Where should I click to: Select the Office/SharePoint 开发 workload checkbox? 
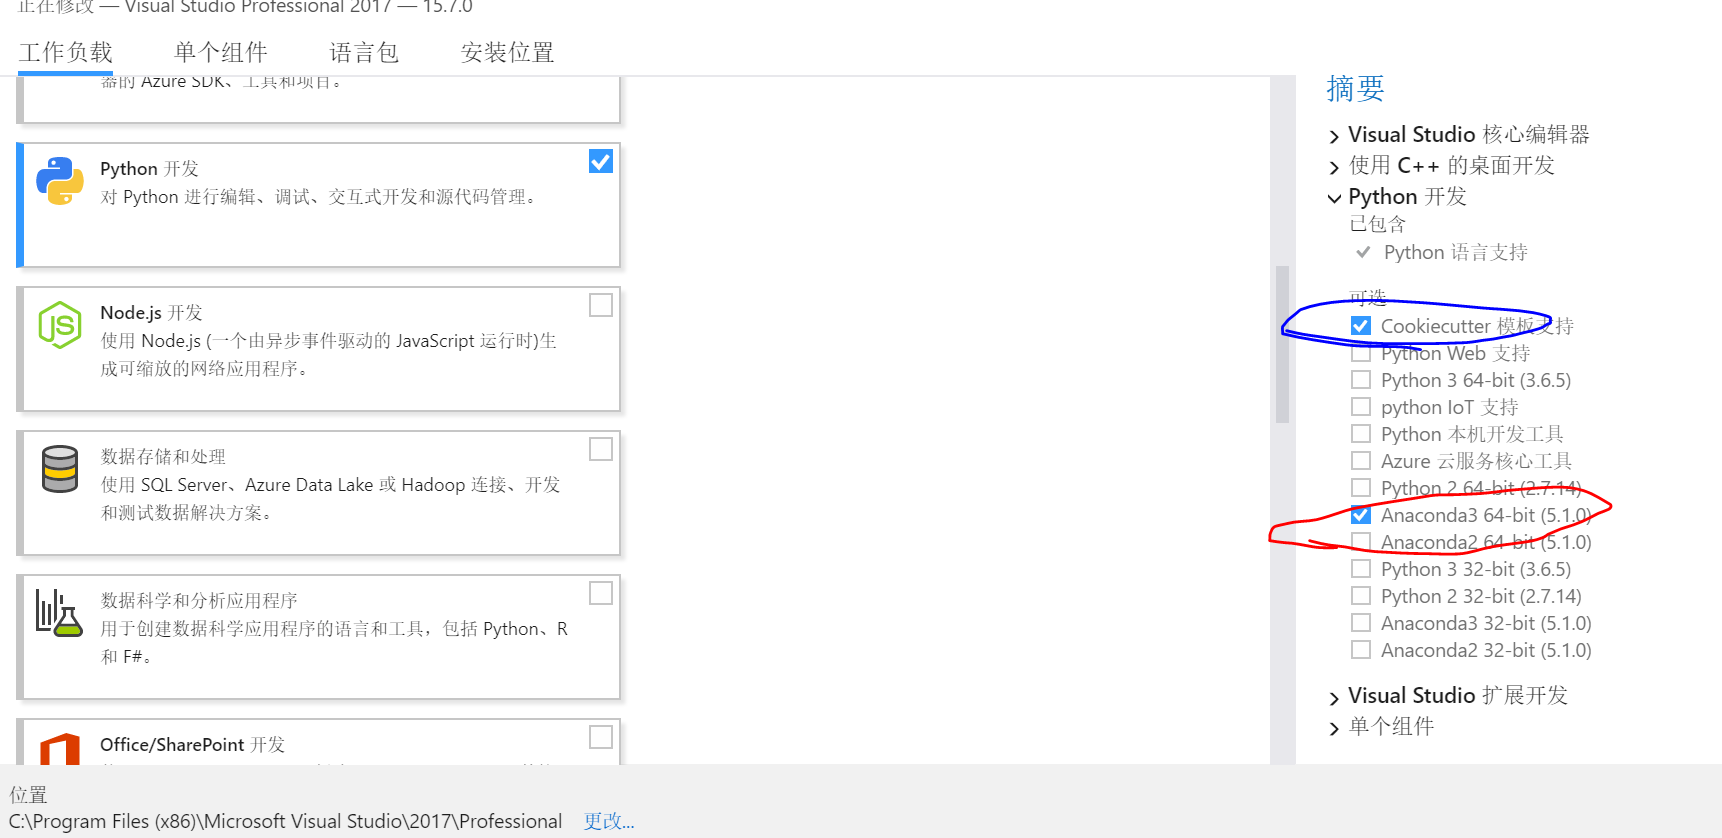pos(601,737)
